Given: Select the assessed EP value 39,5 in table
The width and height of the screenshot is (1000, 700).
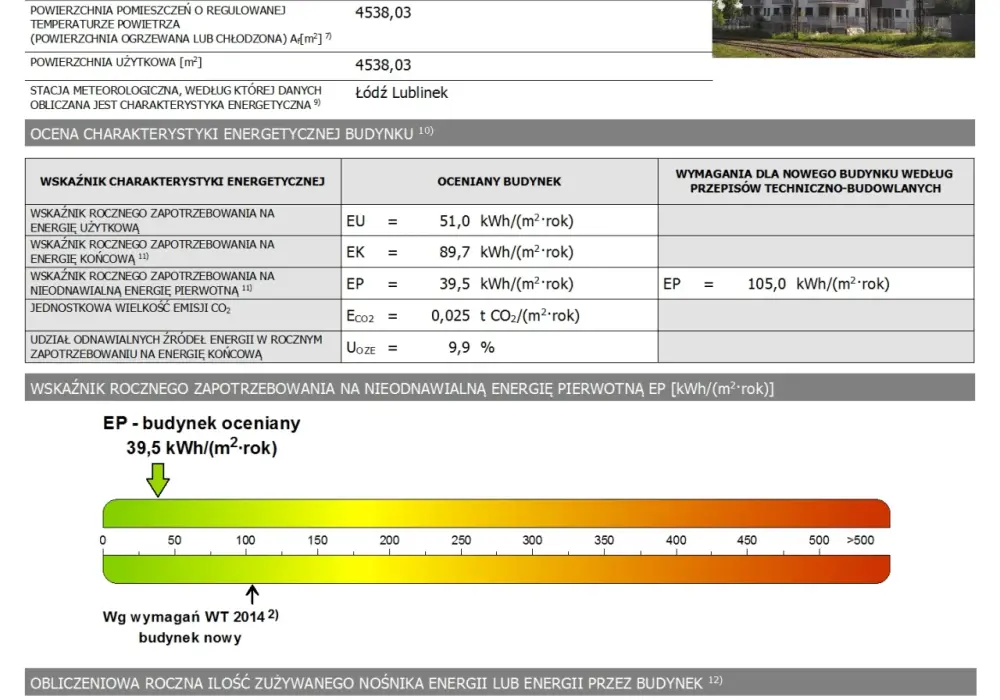Looking at the screenshot, I should pos(455,284).
